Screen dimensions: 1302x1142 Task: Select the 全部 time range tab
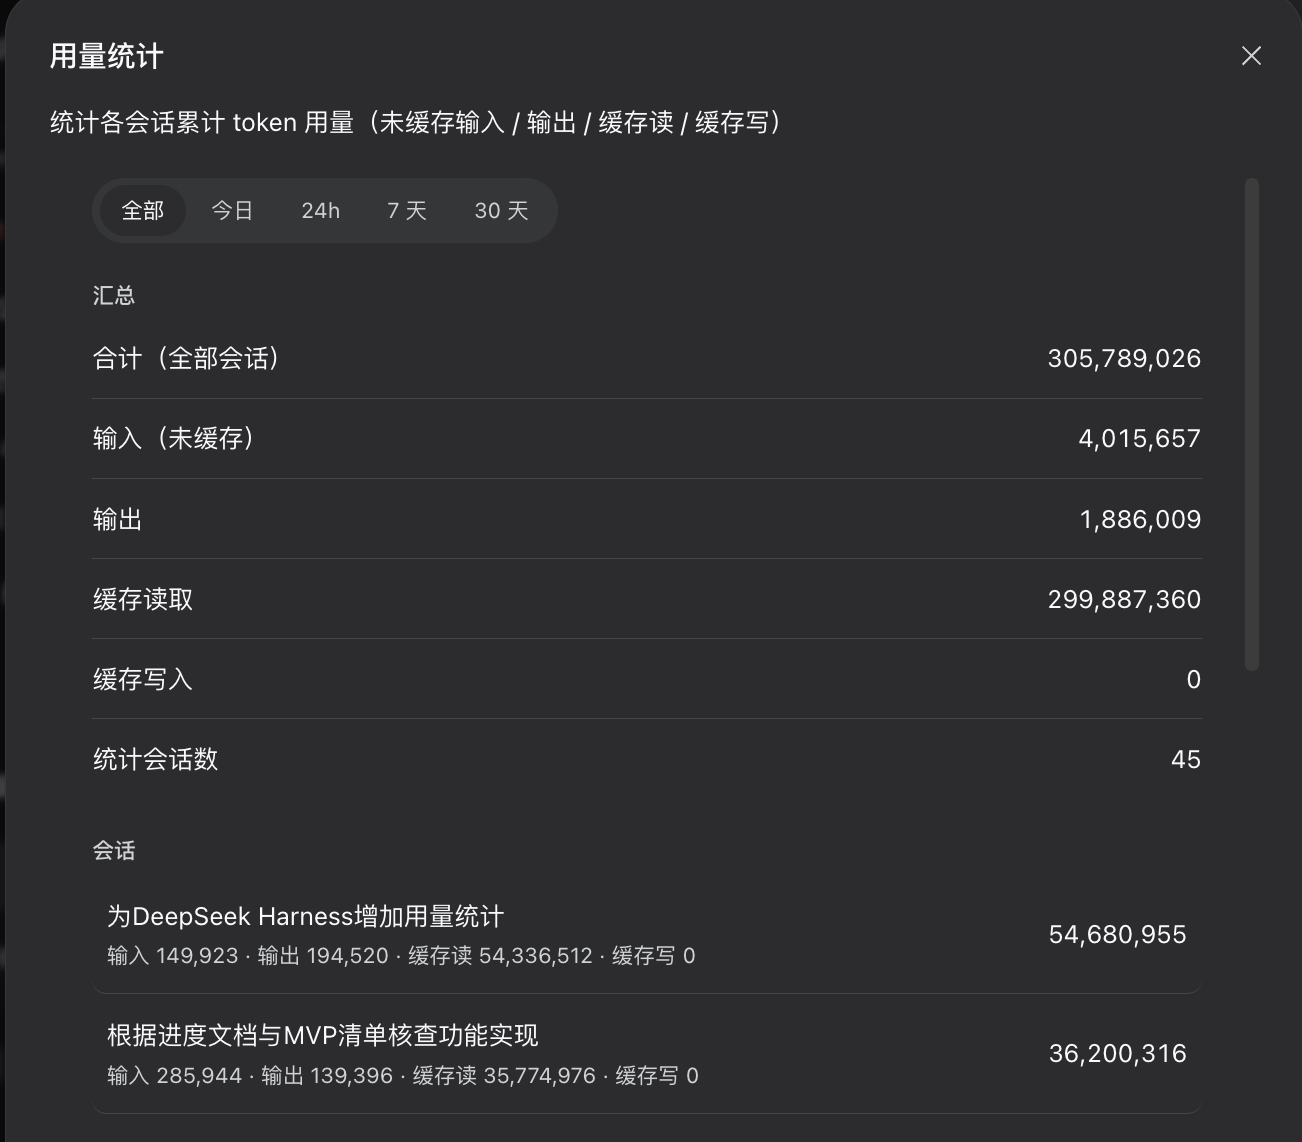[x=143, y=211]
